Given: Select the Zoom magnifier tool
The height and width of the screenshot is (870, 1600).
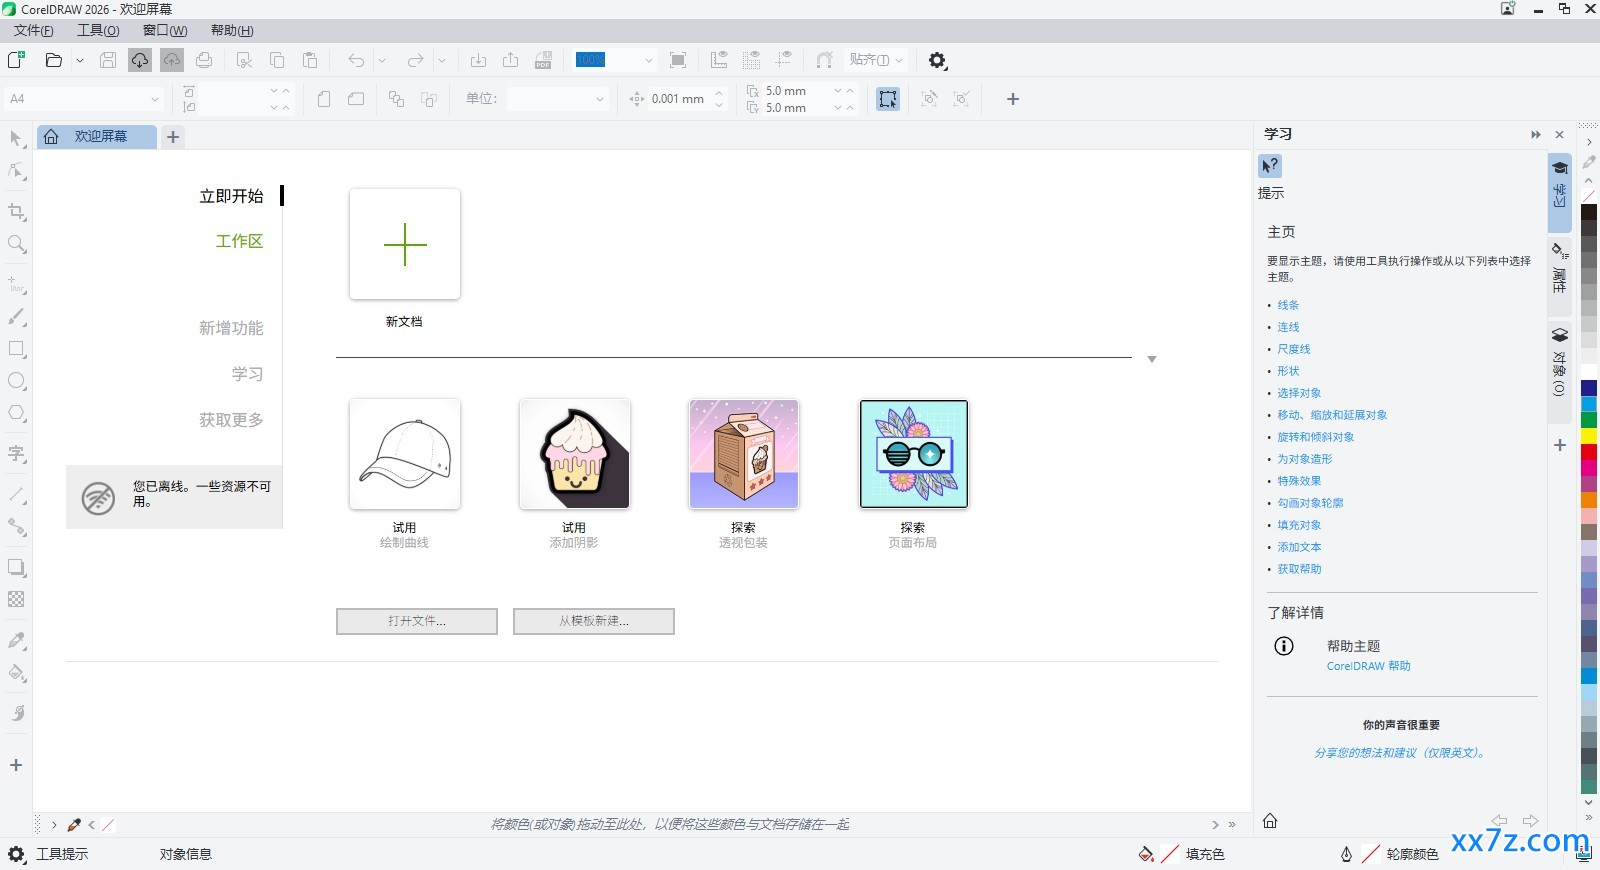Looking at the screenshot, I should [16, 244].
